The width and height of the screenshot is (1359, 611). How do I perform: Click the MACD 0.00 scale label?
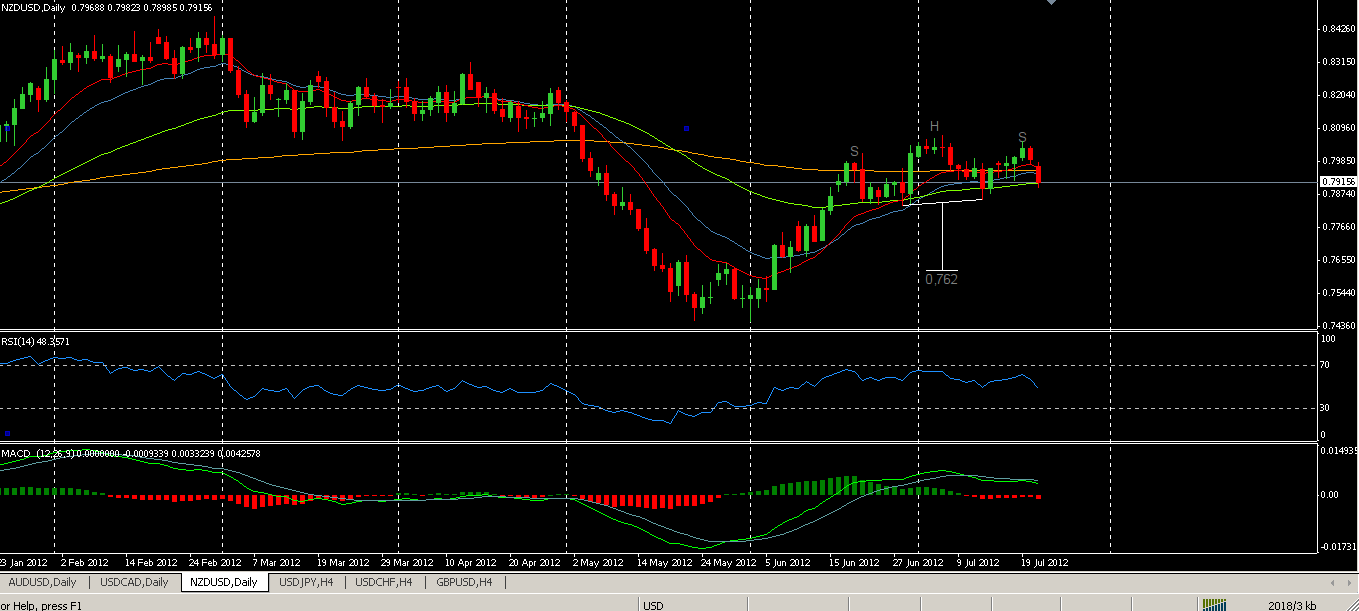(x=1331, y=494)
